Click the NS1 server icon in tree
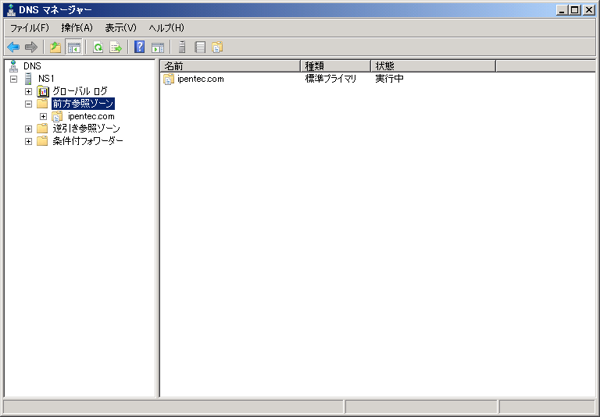 pyautogui.click(x=28, y=78)
